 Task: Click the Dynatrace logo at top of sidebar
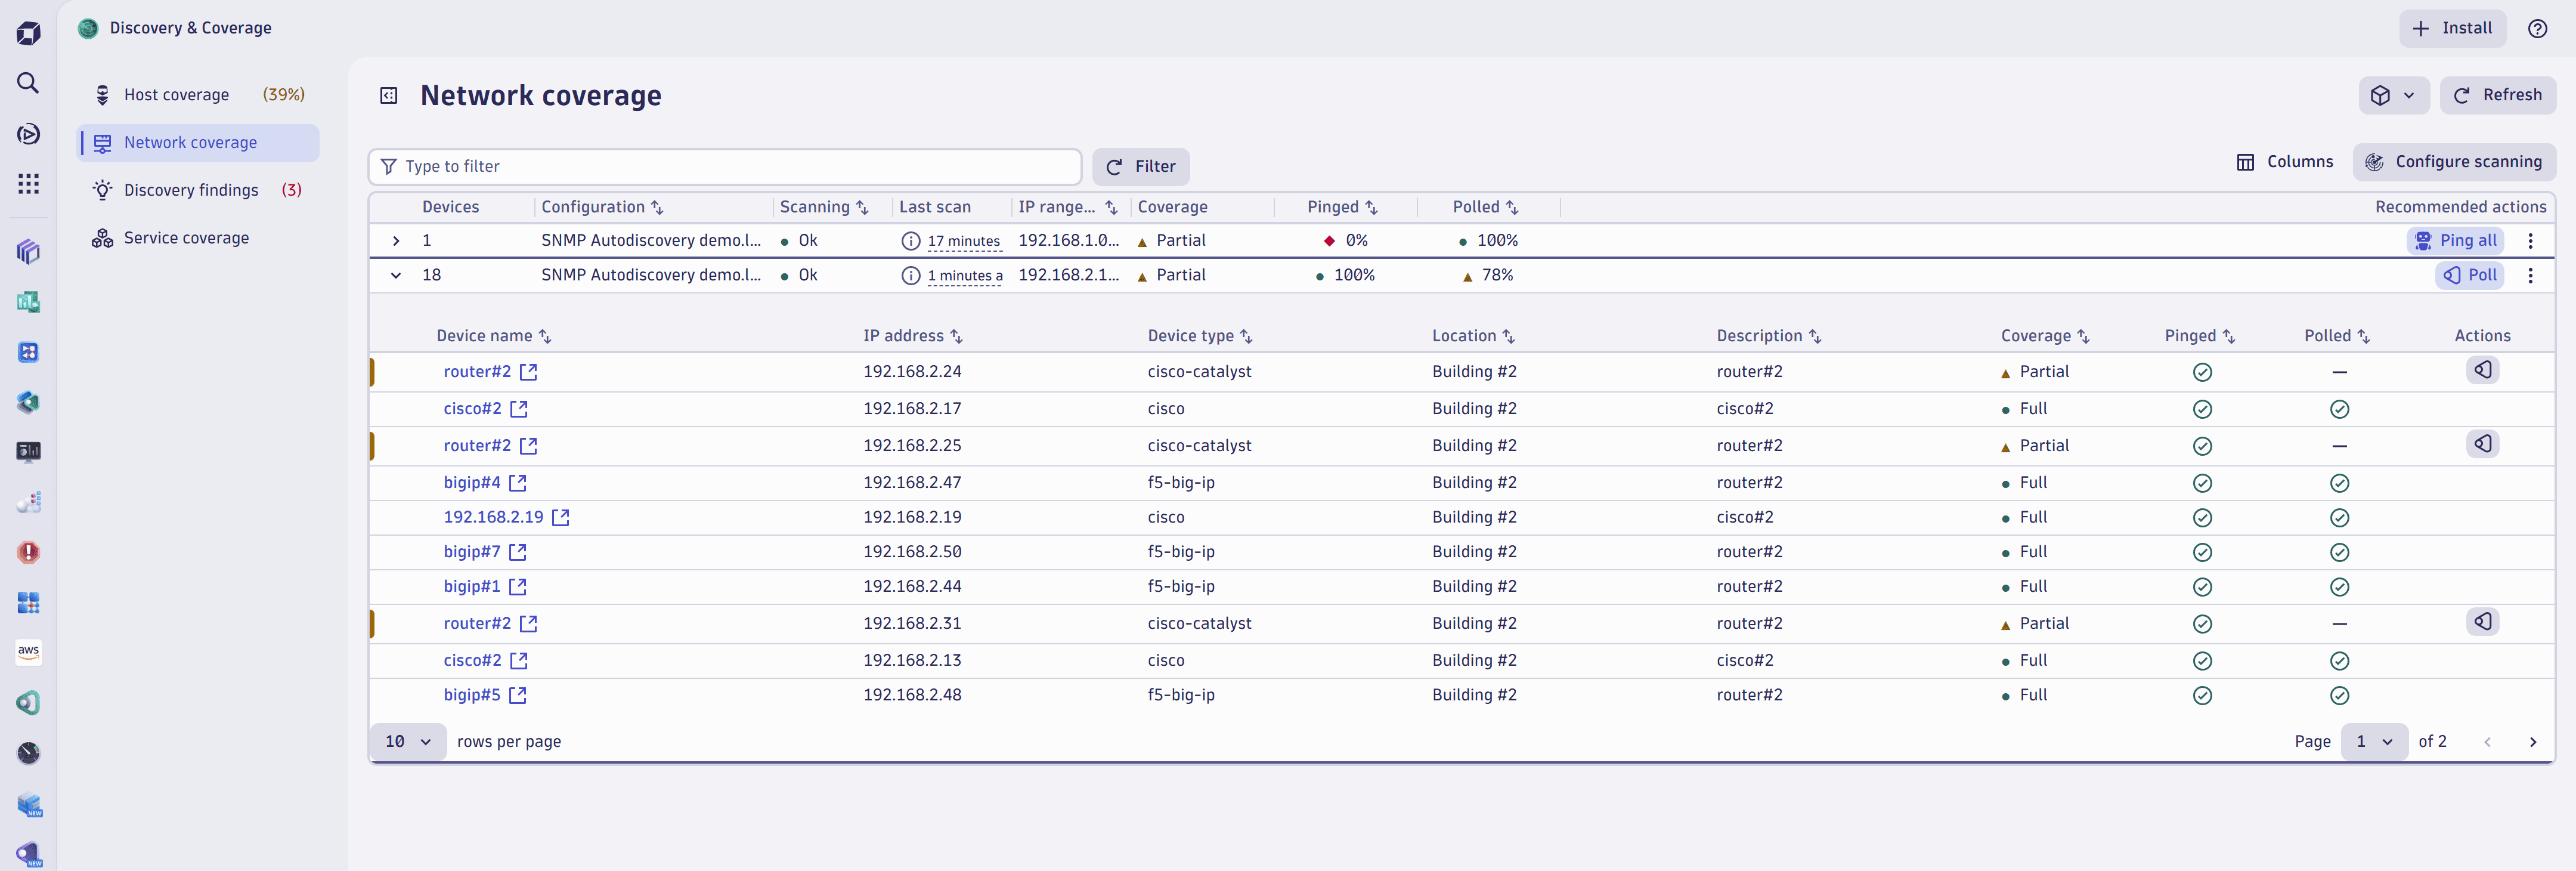click(28, 33)
